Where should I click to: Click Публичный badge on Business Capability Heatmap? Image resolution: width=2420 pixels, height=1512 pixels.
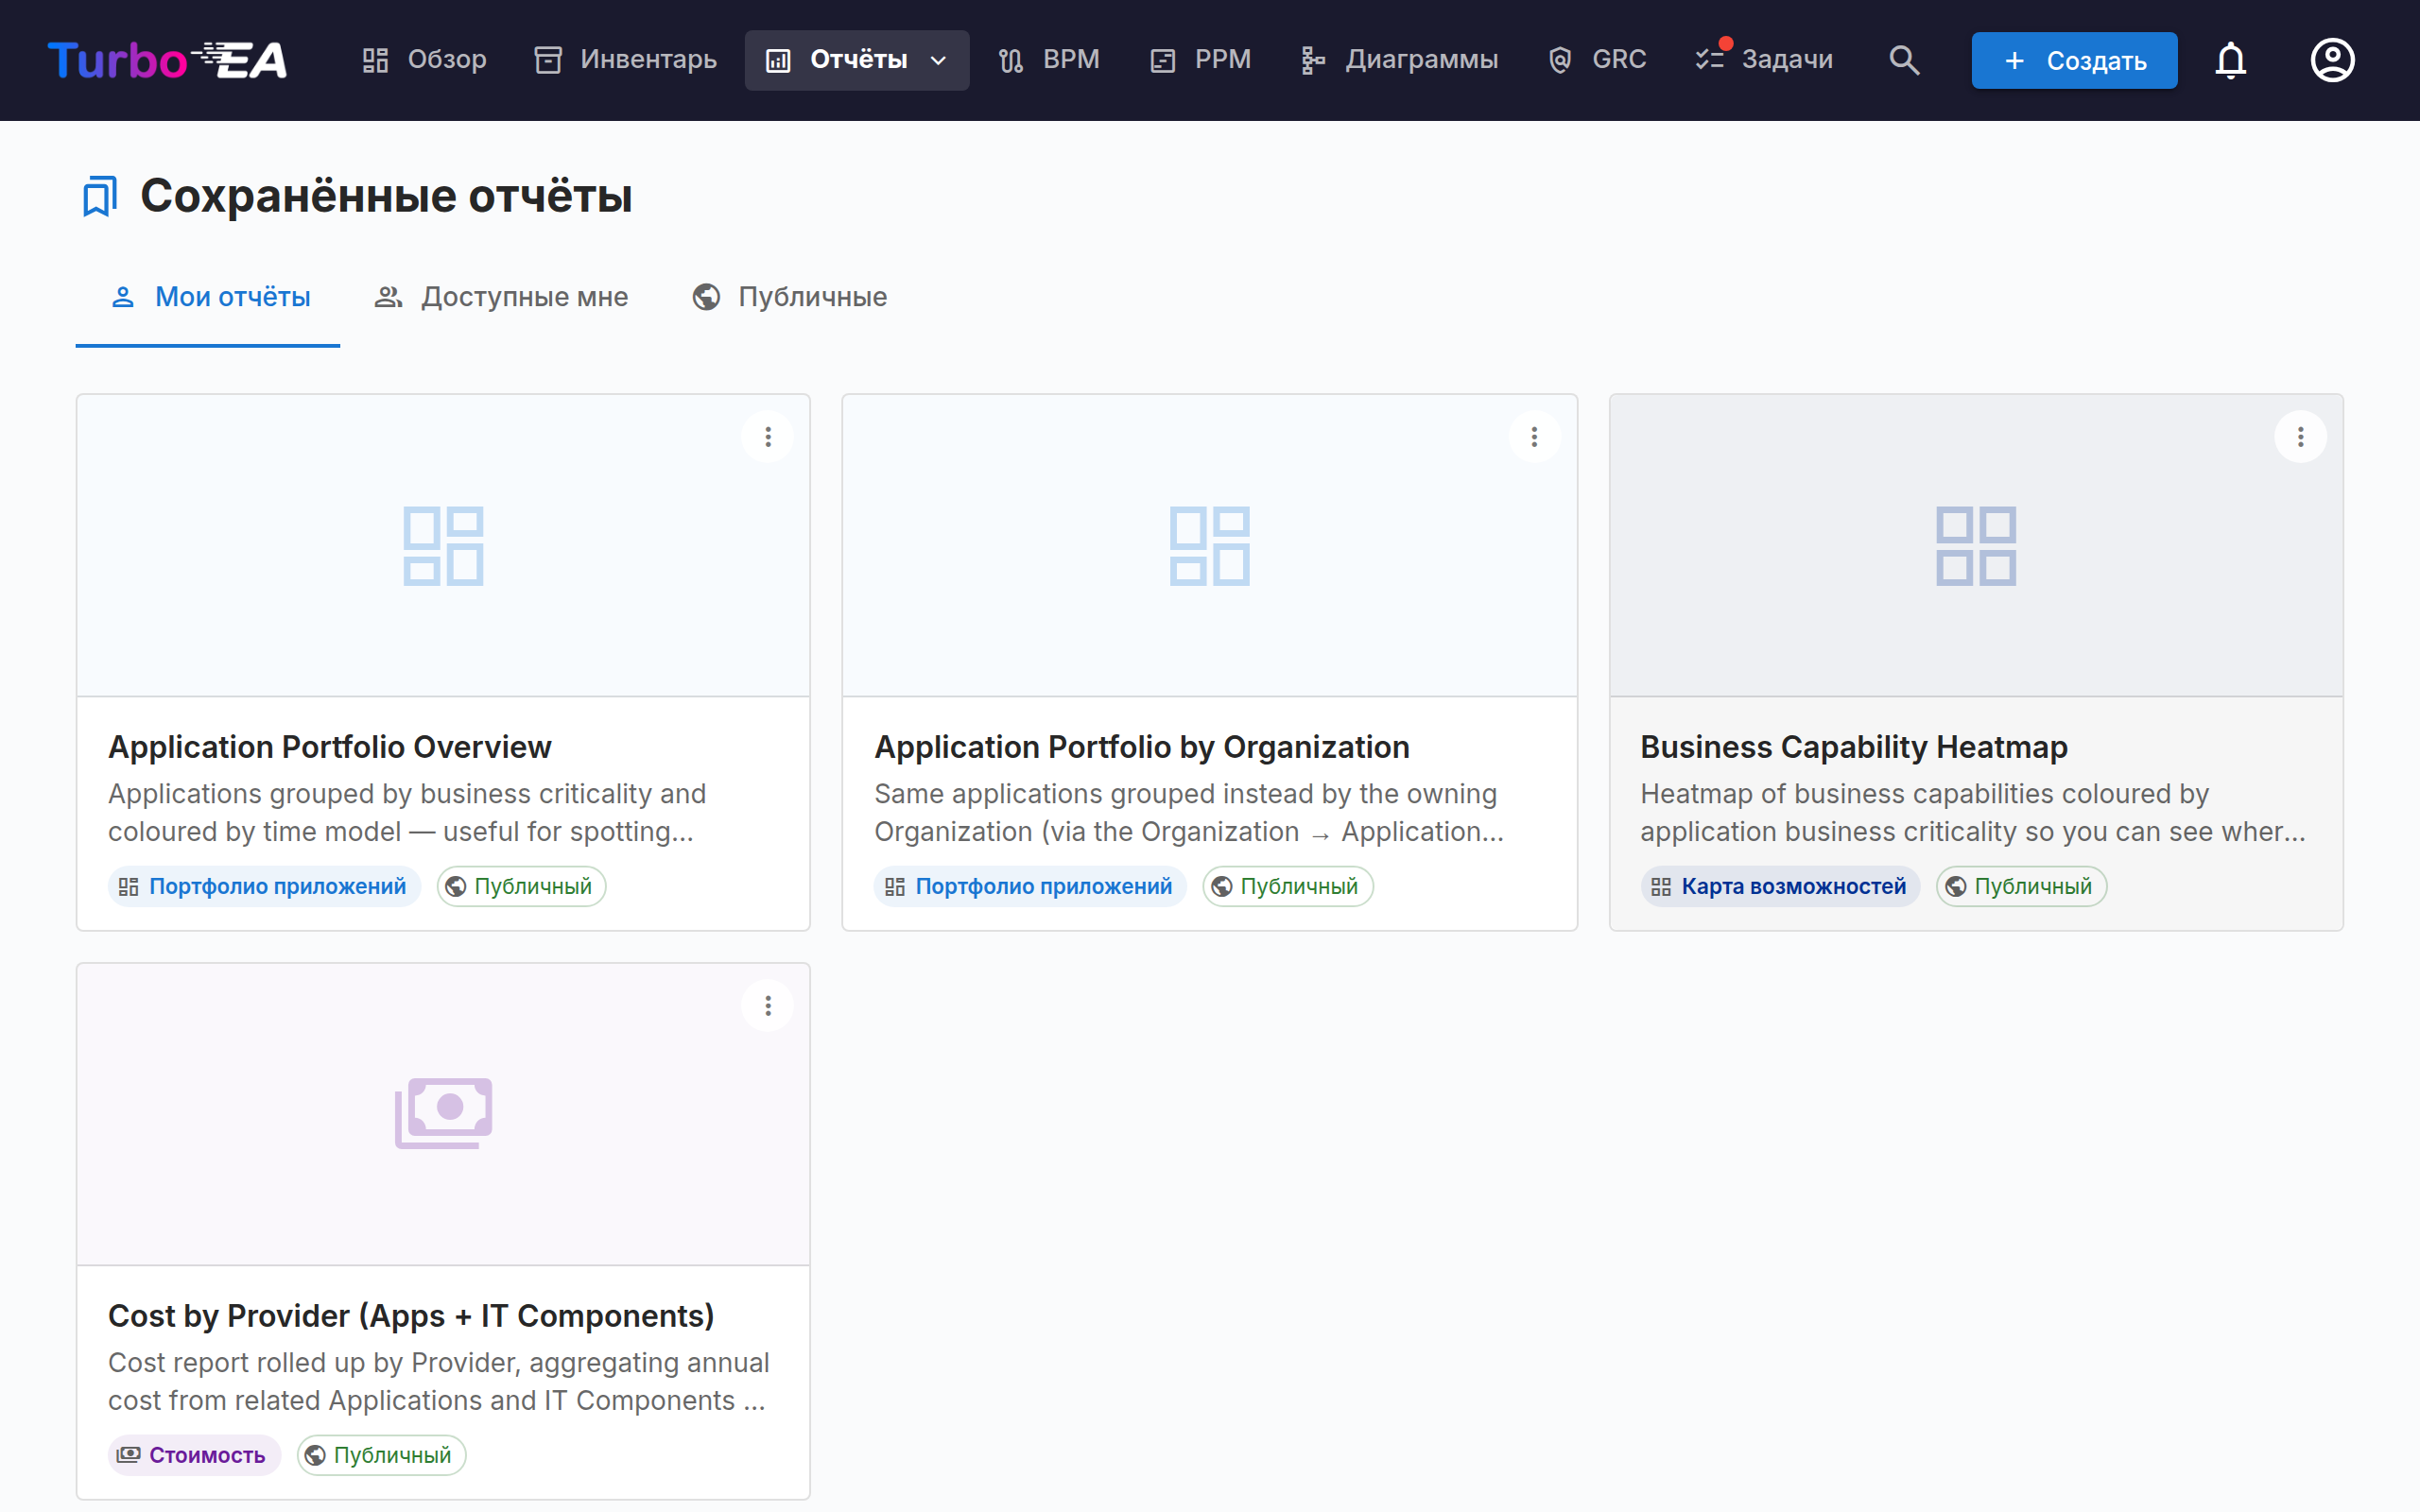tap(2021, 886)
